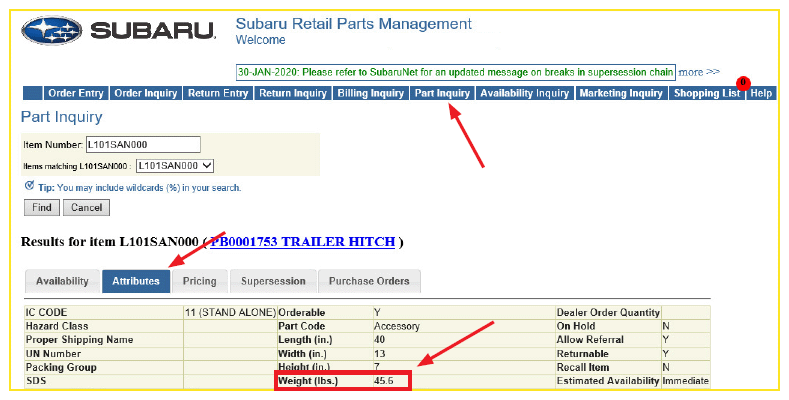Click the 'Estimated Availability' label
Viewport: 789px width, 400px height.
point(607,381)
